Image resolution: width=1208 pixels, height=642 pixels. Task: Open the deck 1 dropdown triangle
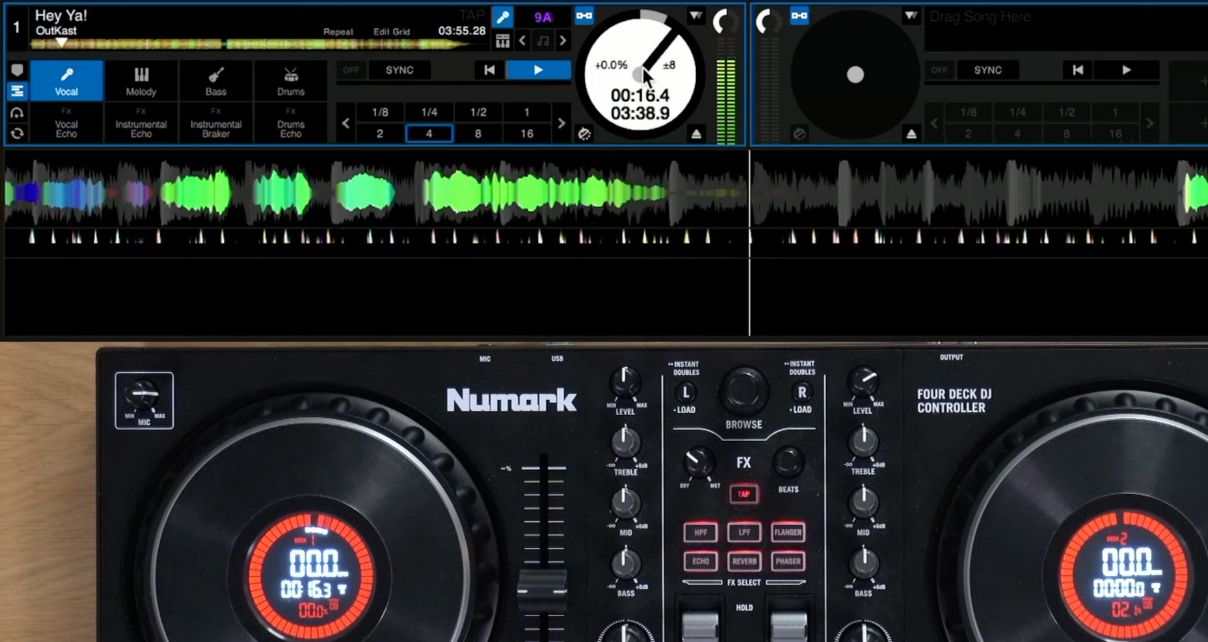[x=696, y=16]
